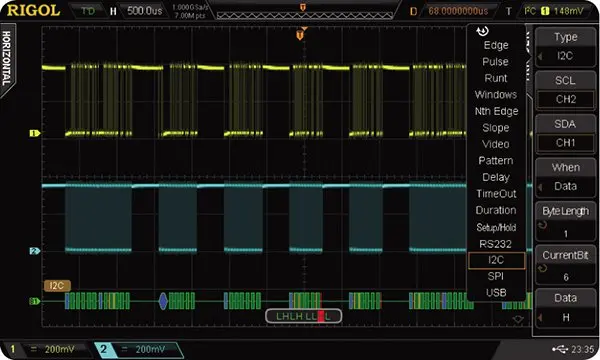Click the 68.0000000us delay readout
The height and width of the screenshot is (360, 600).
[458, 11]
